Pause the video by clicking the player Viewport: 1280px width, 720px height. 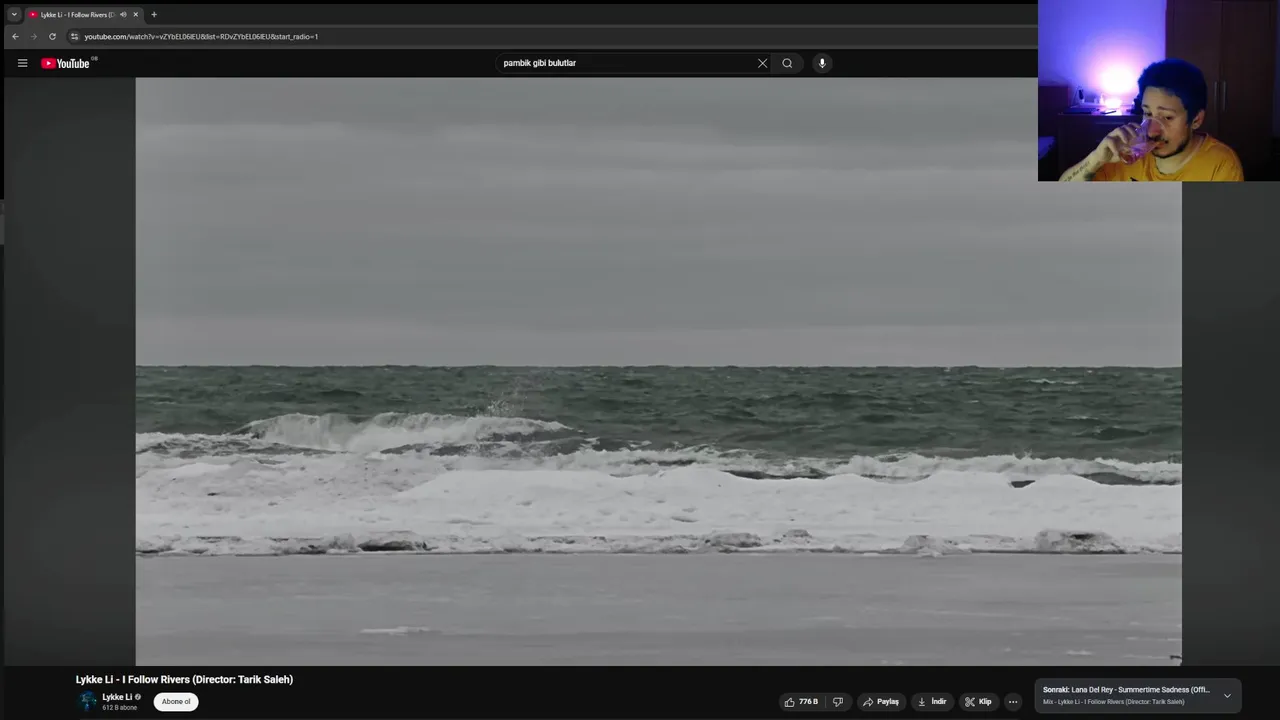click(658, 371)
